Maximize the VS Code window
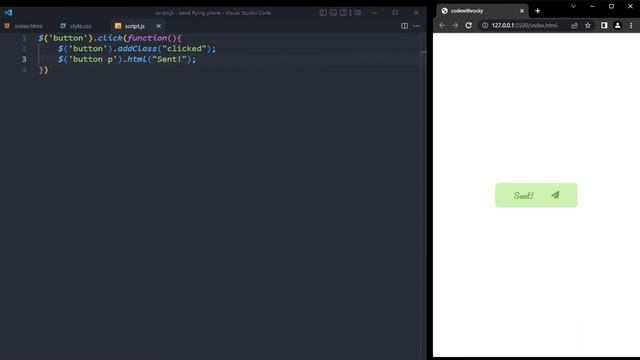This screenshot has width=640, height=360. click(x=395, y=13)
